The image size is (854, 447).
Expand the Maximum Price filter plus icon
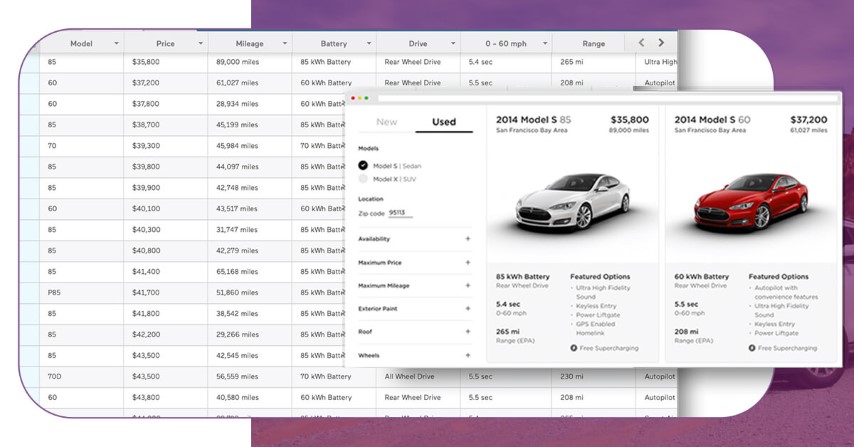467,262
